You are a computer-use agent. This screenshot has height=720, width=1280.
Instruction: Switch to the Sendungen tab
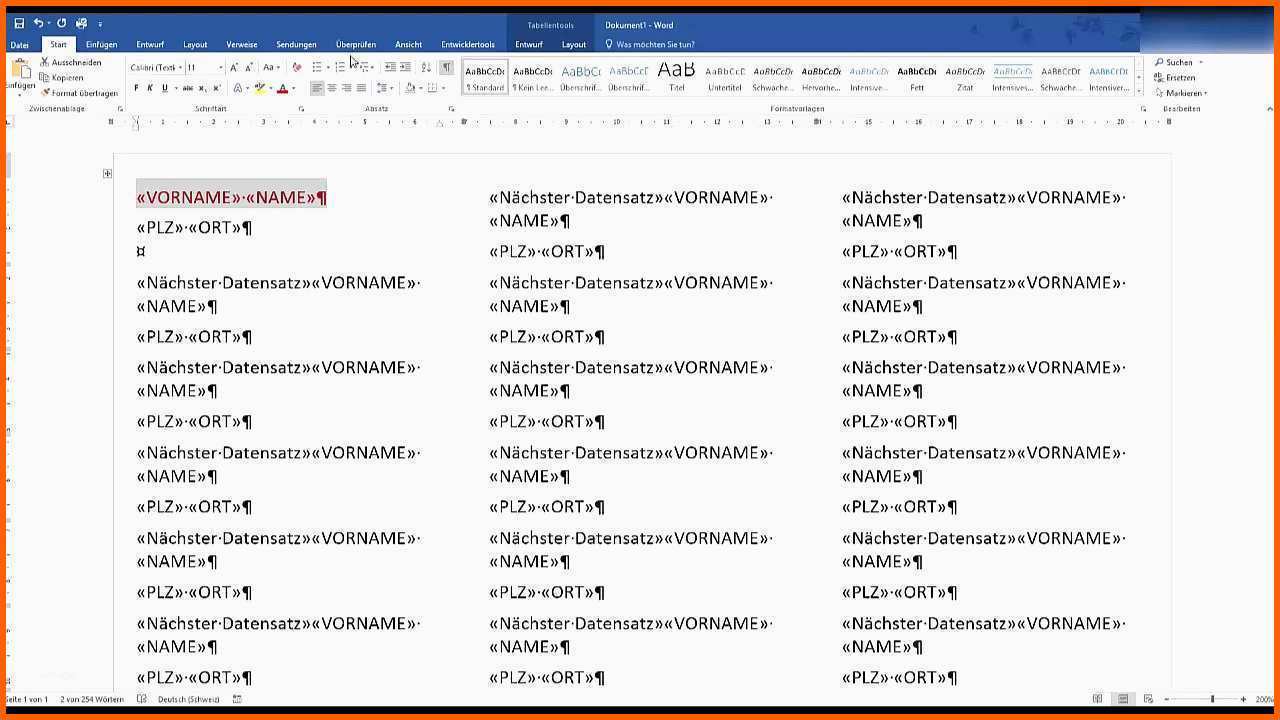coord(296,45)
